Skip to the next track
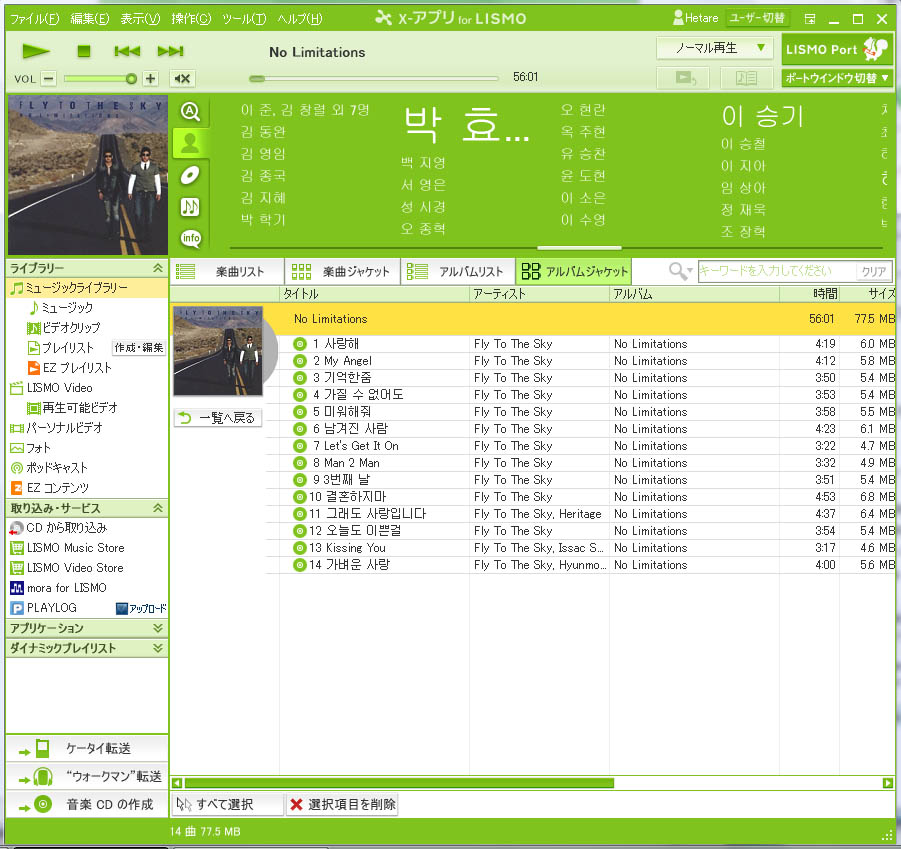 tap(171, 51)
